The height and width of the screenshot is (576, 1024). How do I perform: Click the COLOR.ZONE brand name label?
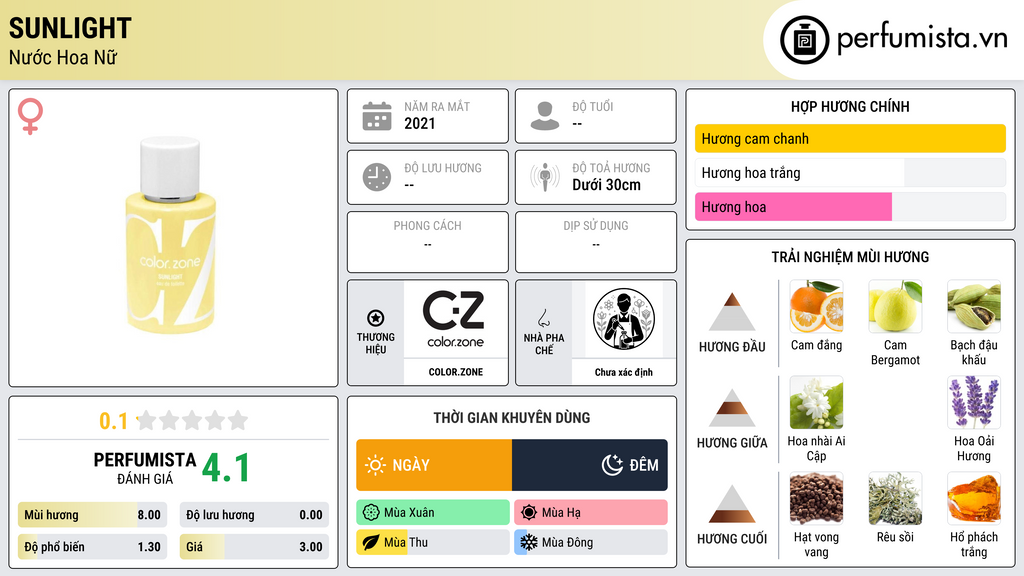pos(456,372)
